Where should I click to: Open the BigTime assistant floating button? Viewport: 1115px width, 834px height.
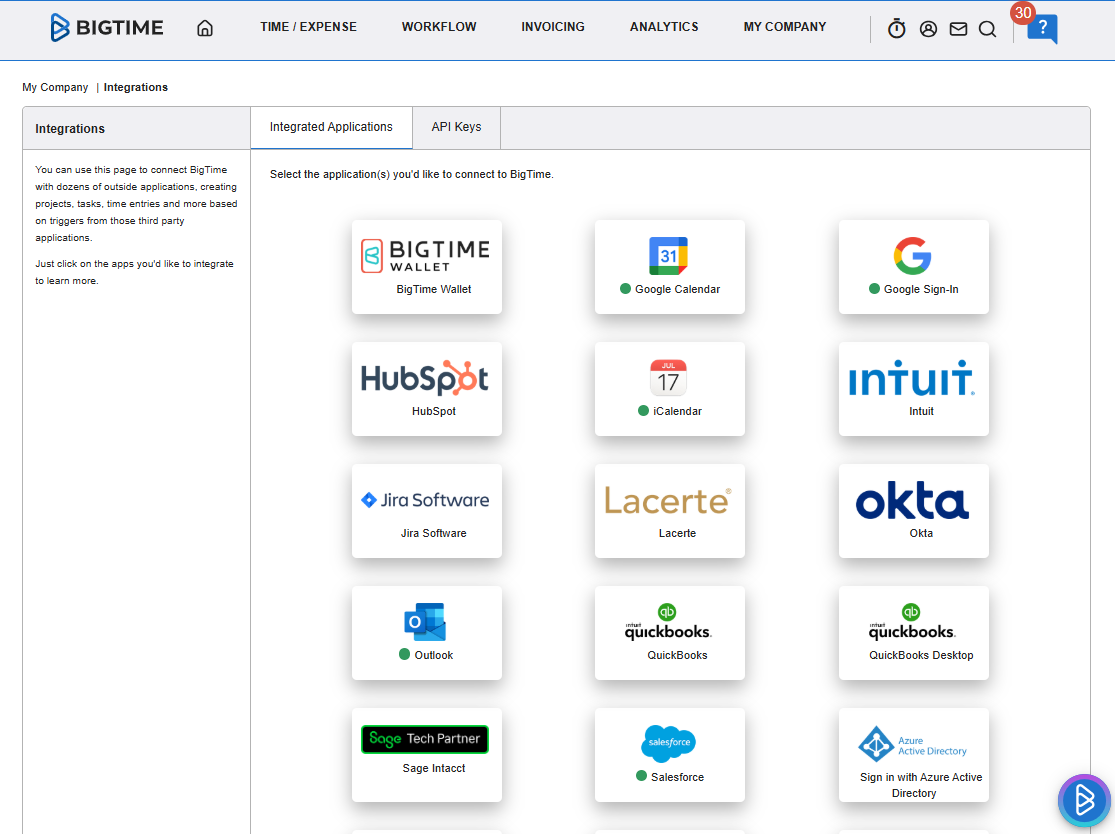click(x=1084, y=800)
